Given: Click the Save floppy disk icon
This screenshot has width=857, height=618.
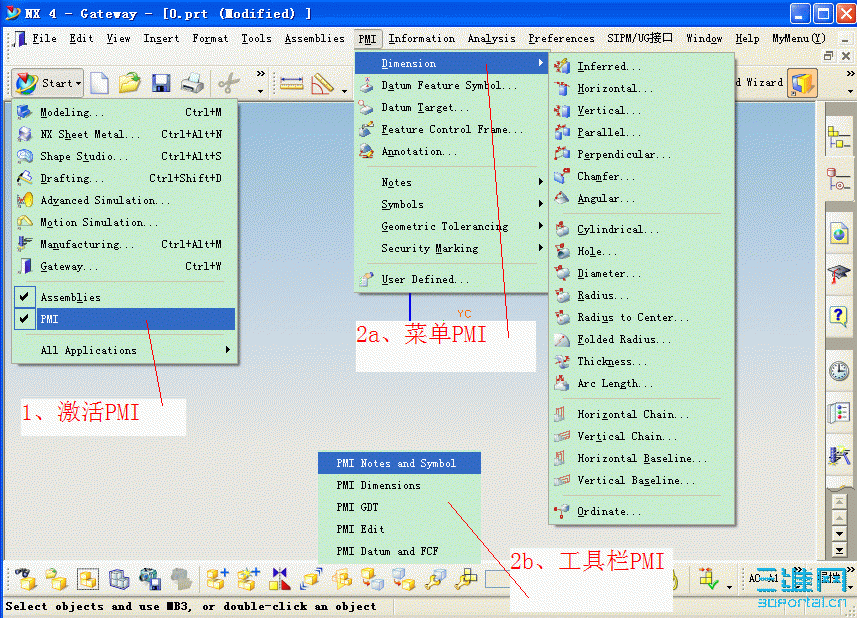Looking at the screenshot, I should point(161,84).
